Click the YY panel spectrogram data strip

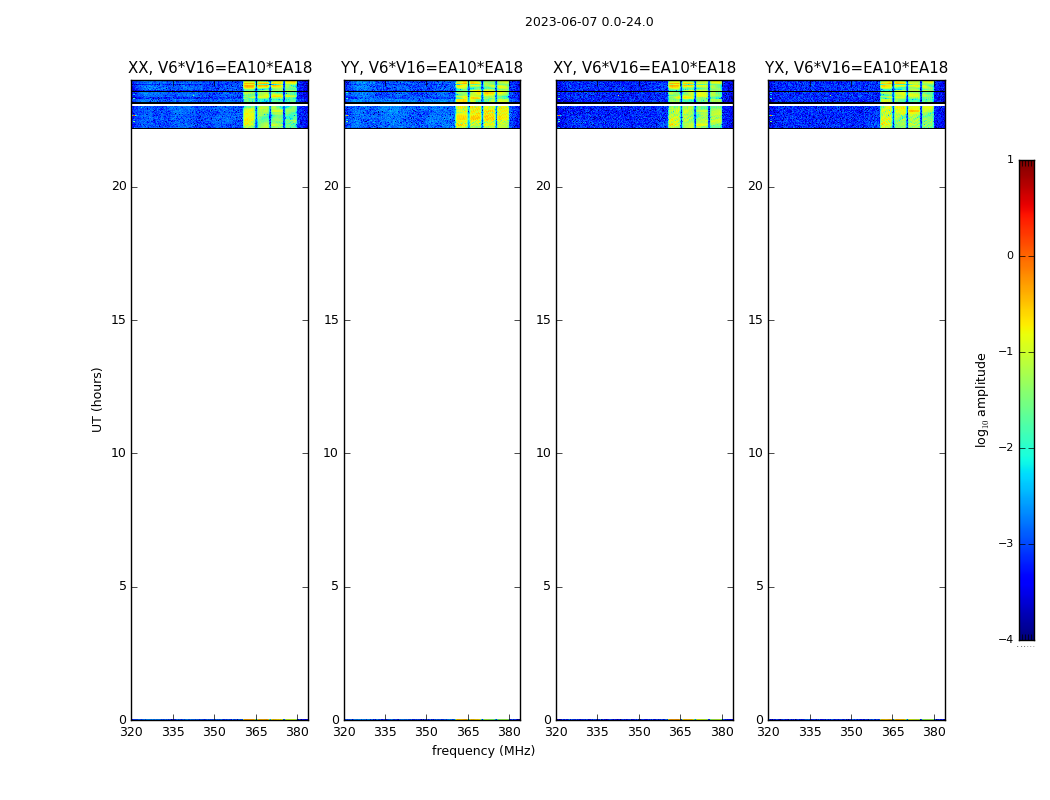(433, 104)
